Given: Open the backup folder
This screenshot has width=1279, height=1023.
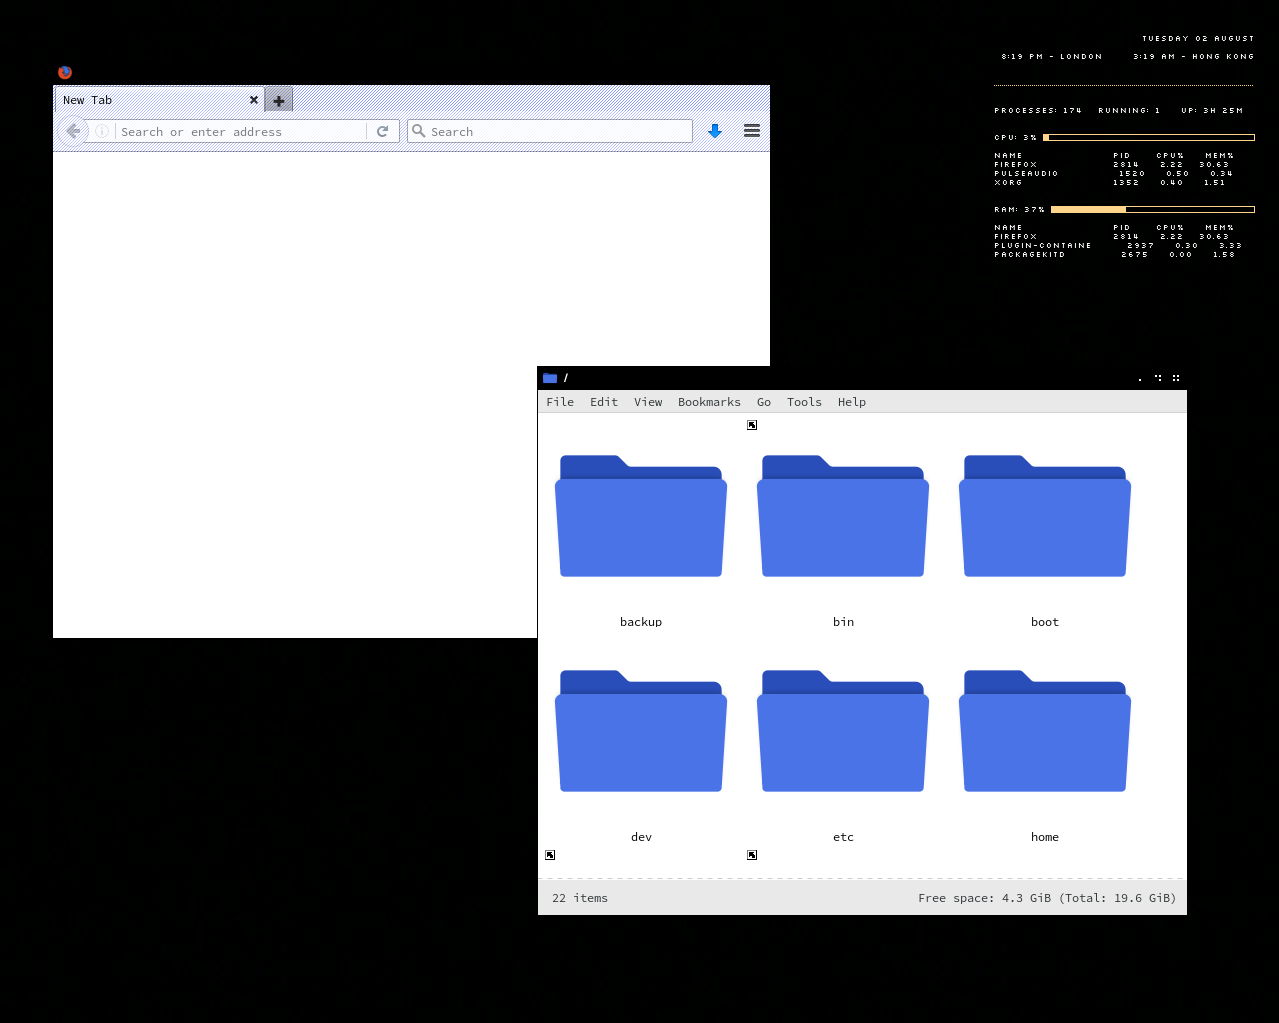Looking at the screenshot, I should (640, 515).
